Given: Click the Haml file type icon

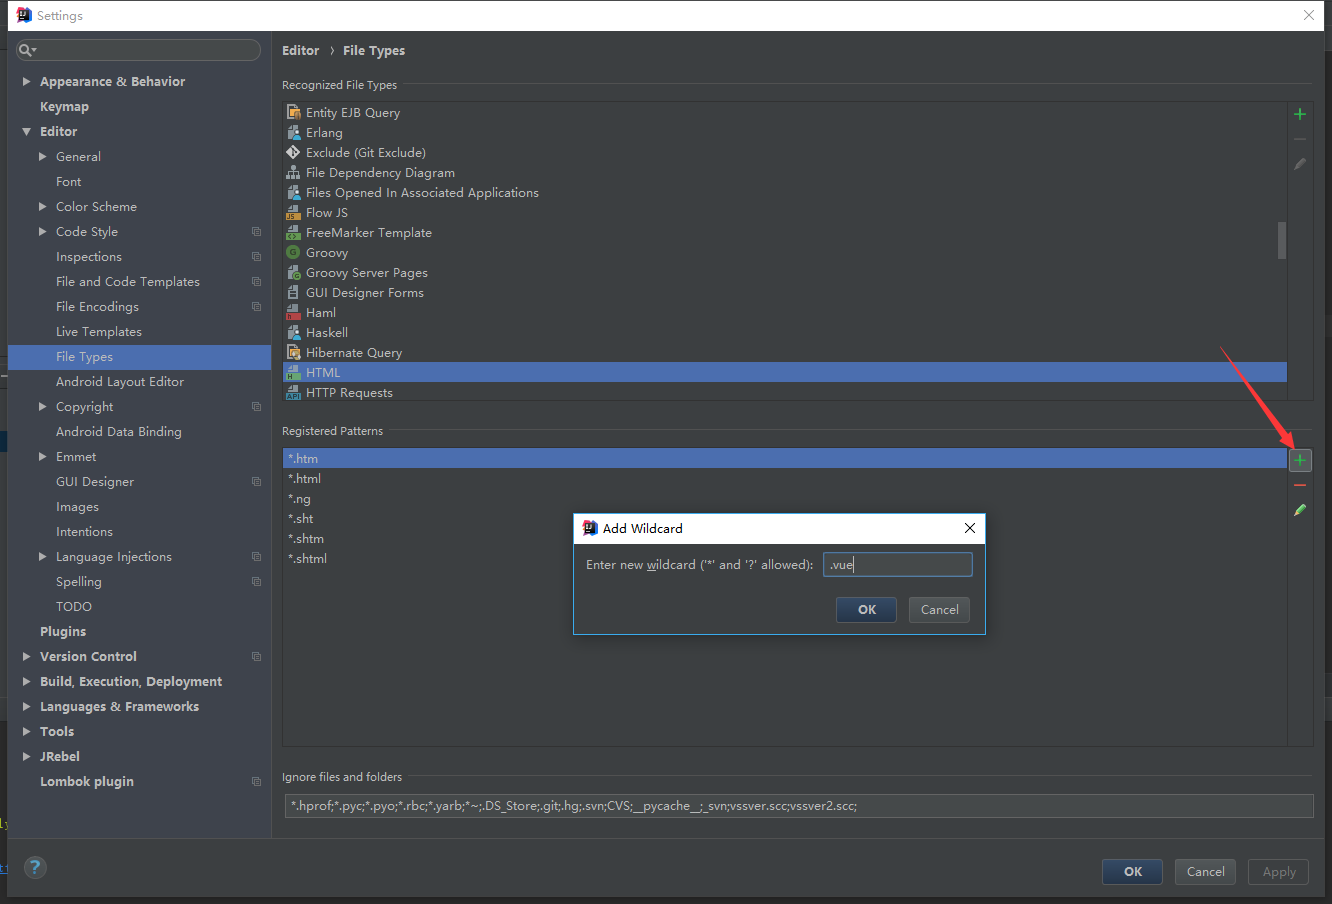Looking at the screenshot, I should (x=293, y=312).
